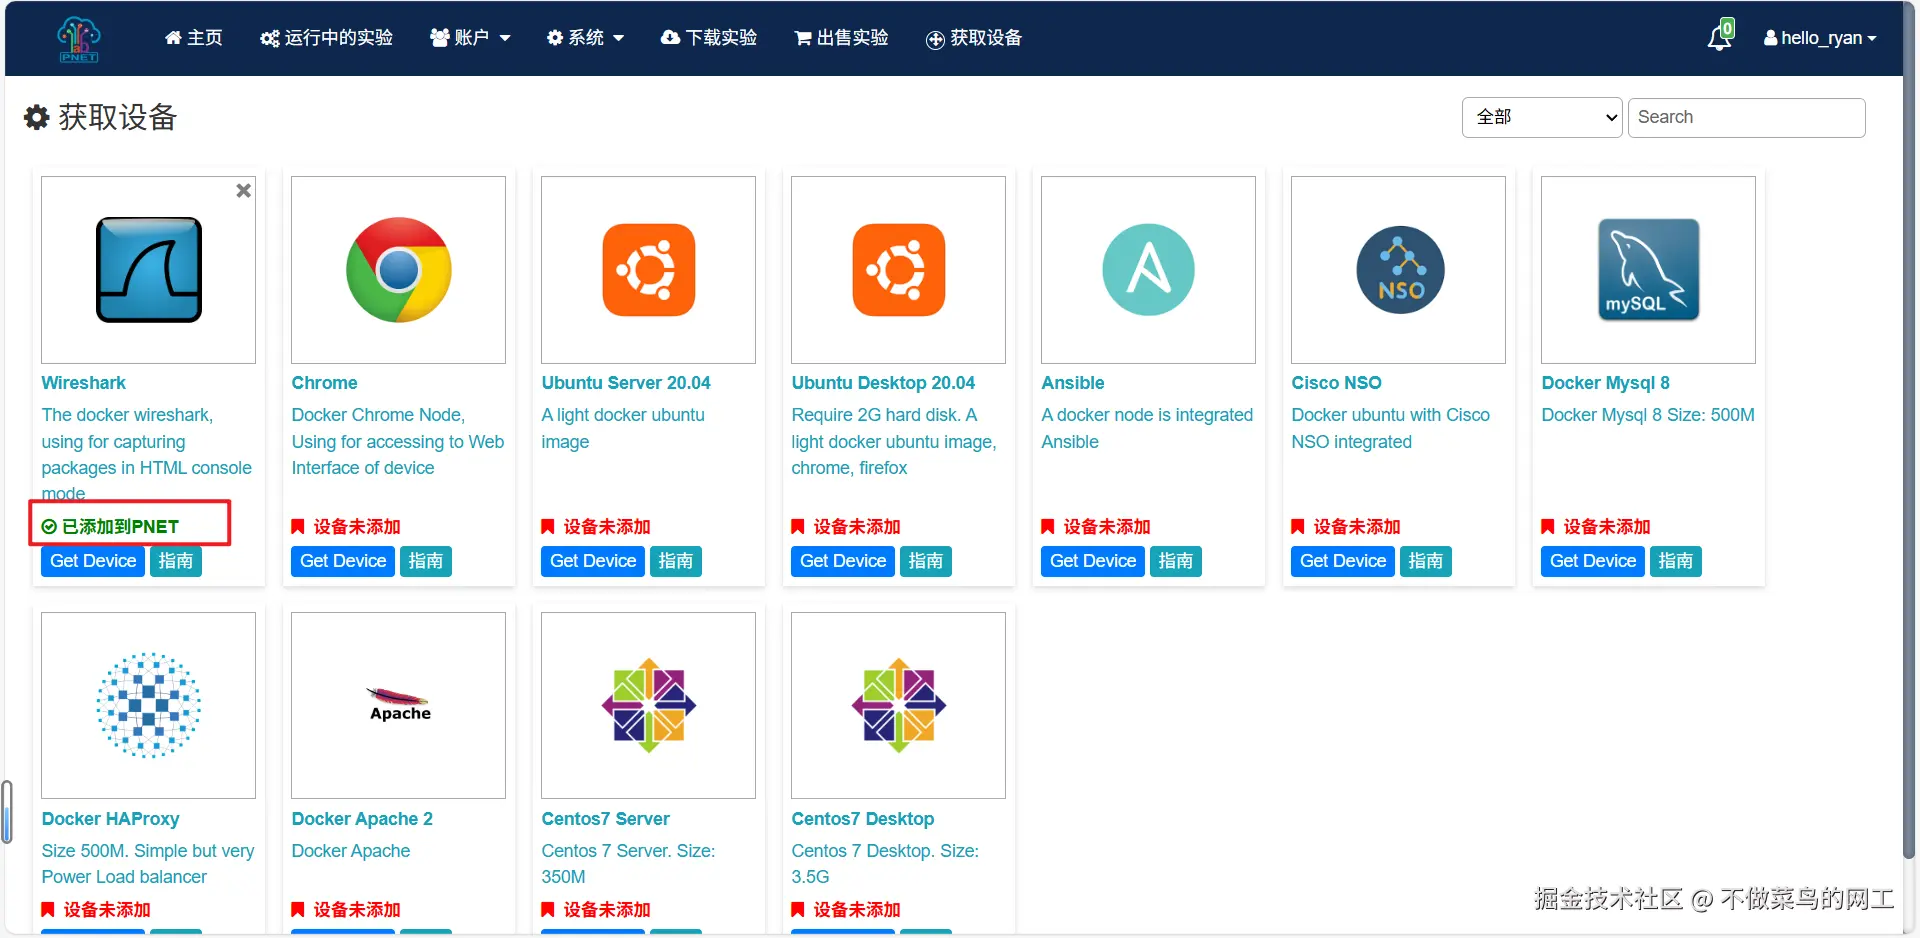Viewport: 1920px width, 938px height.
Task: Open the hello_ryan user dropdown
Action: point(1820,38)
